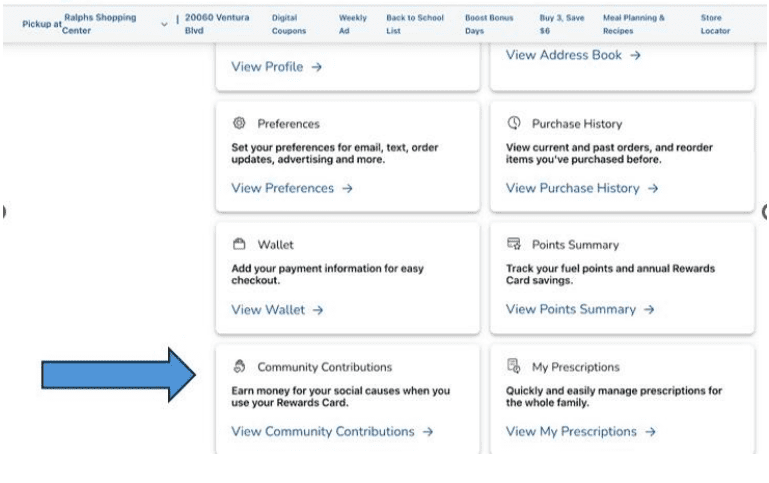The height and width of the screenshot is (483, 769).
Task: Click the Wallet icon
Action: click(239, 244)
